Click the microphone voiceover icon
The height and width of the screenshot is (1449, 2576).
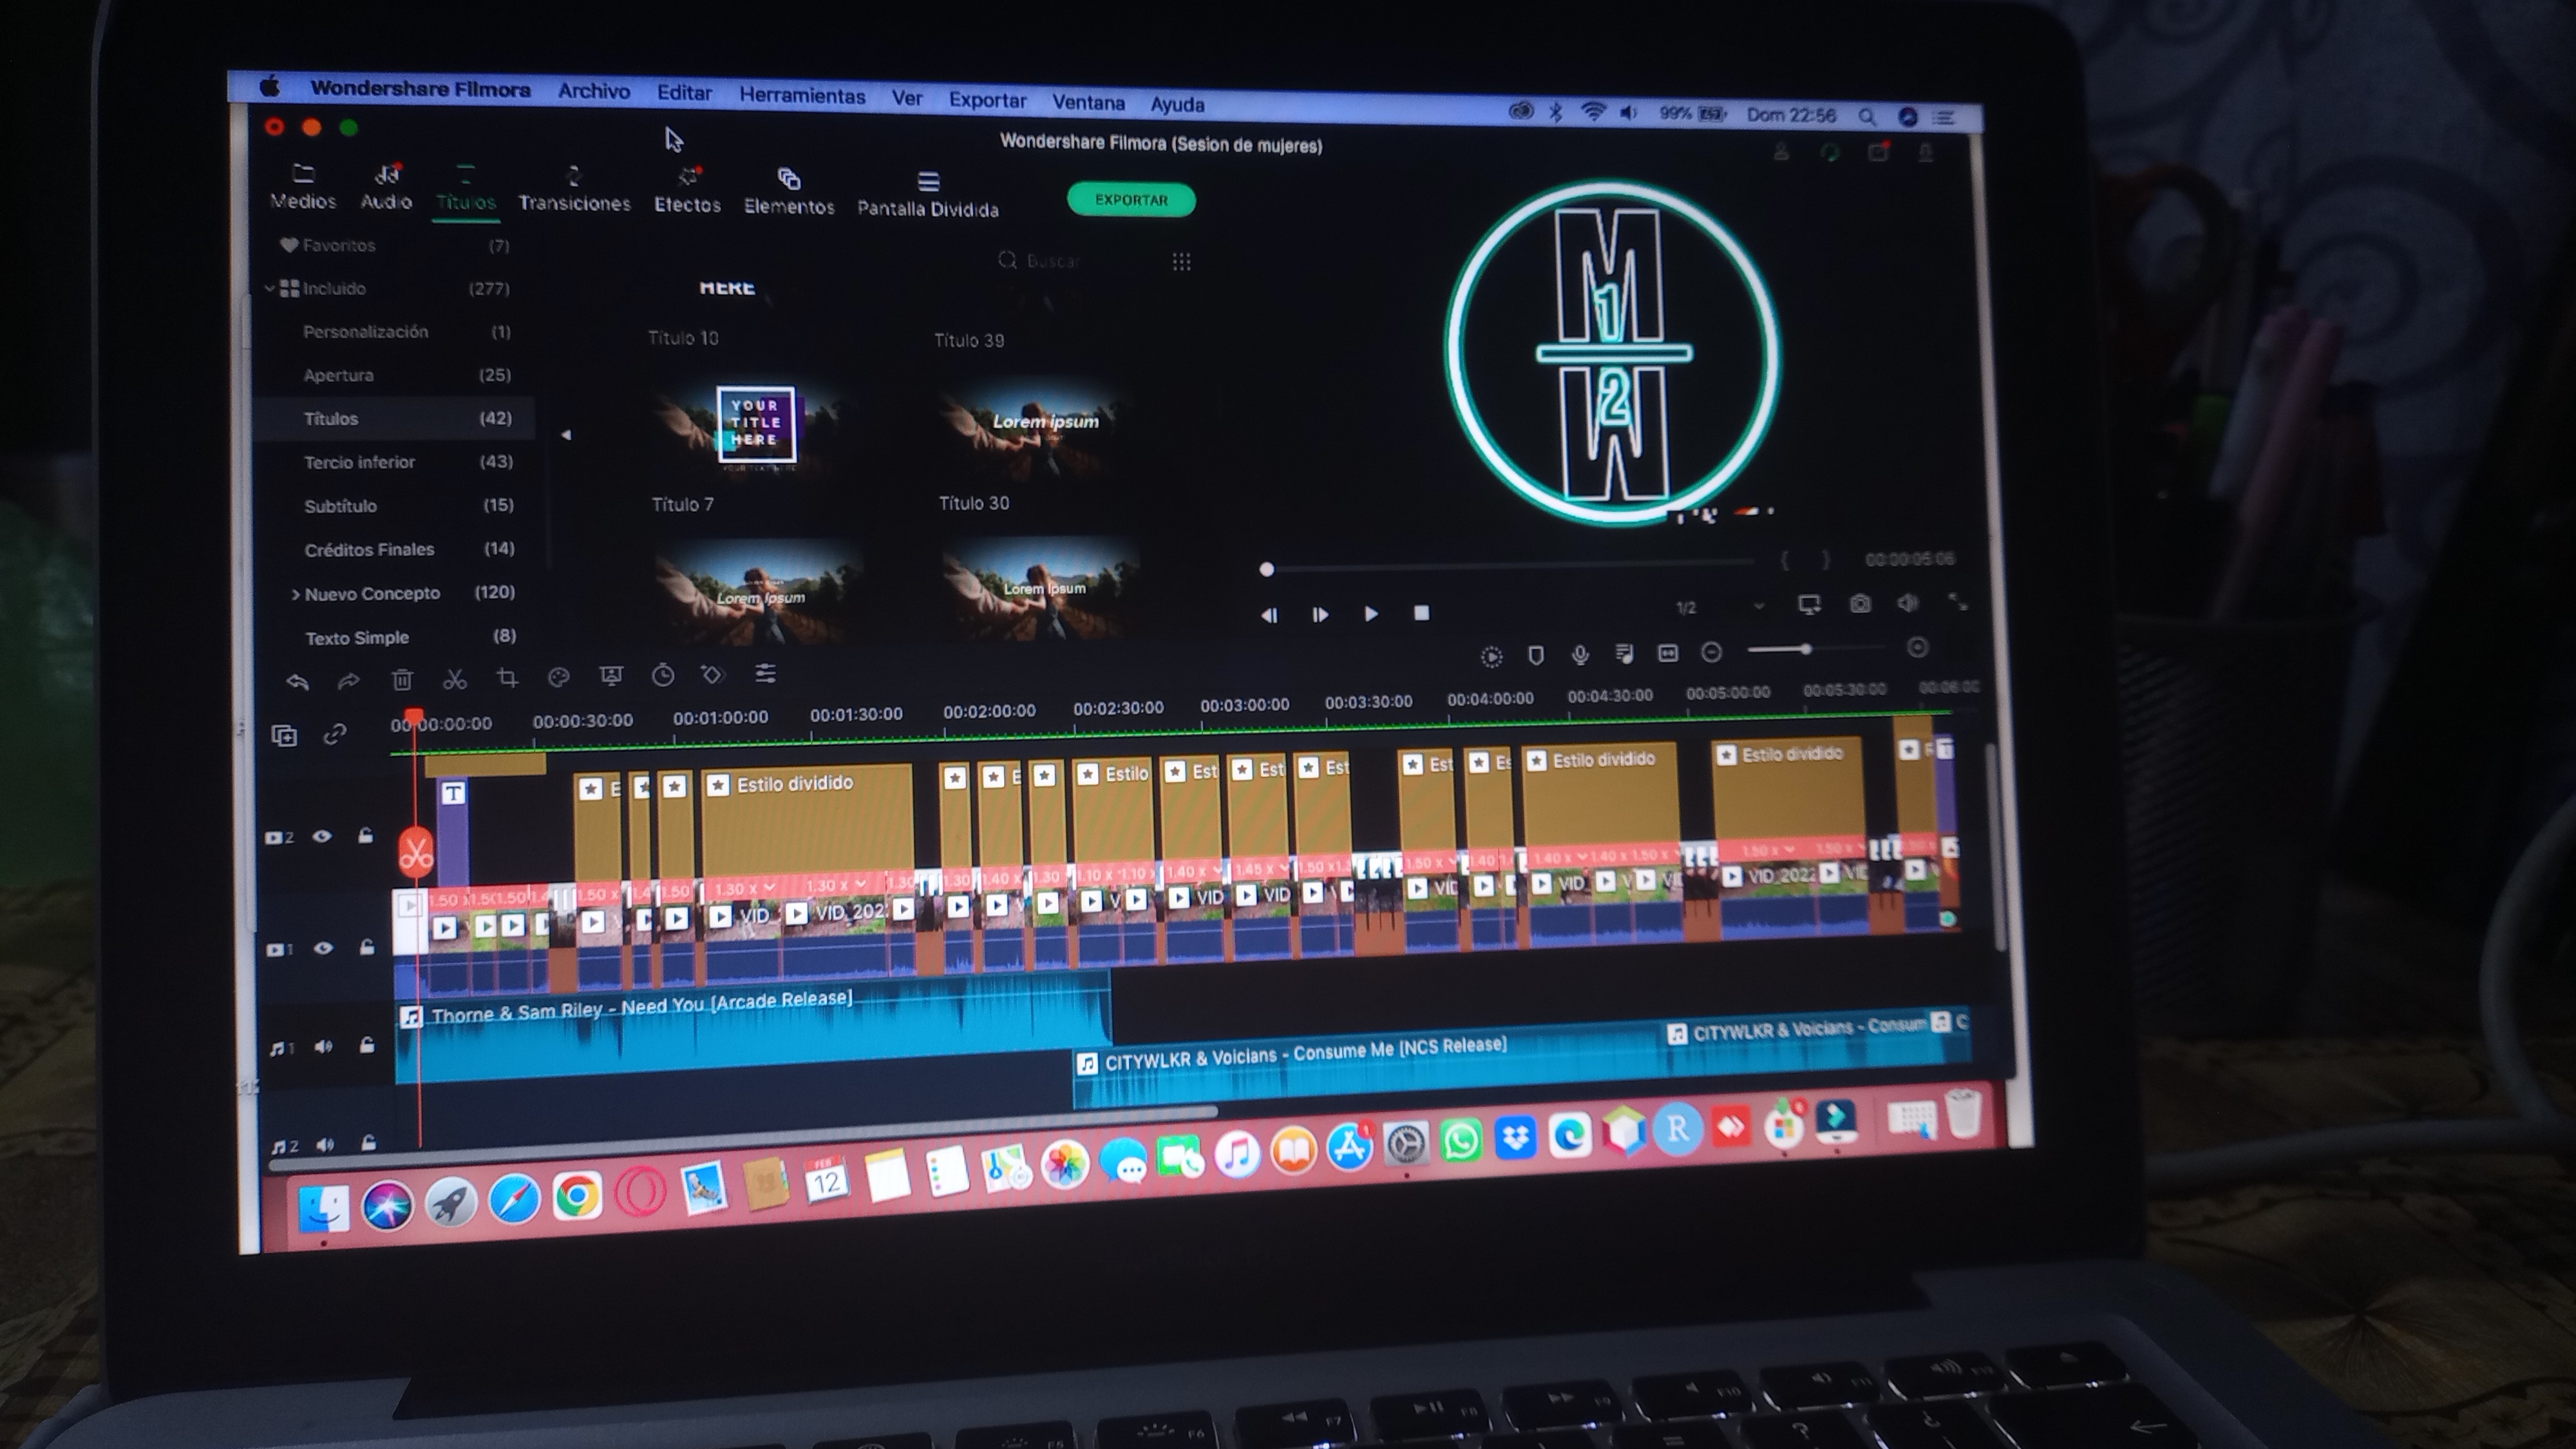click(1580, 655)
